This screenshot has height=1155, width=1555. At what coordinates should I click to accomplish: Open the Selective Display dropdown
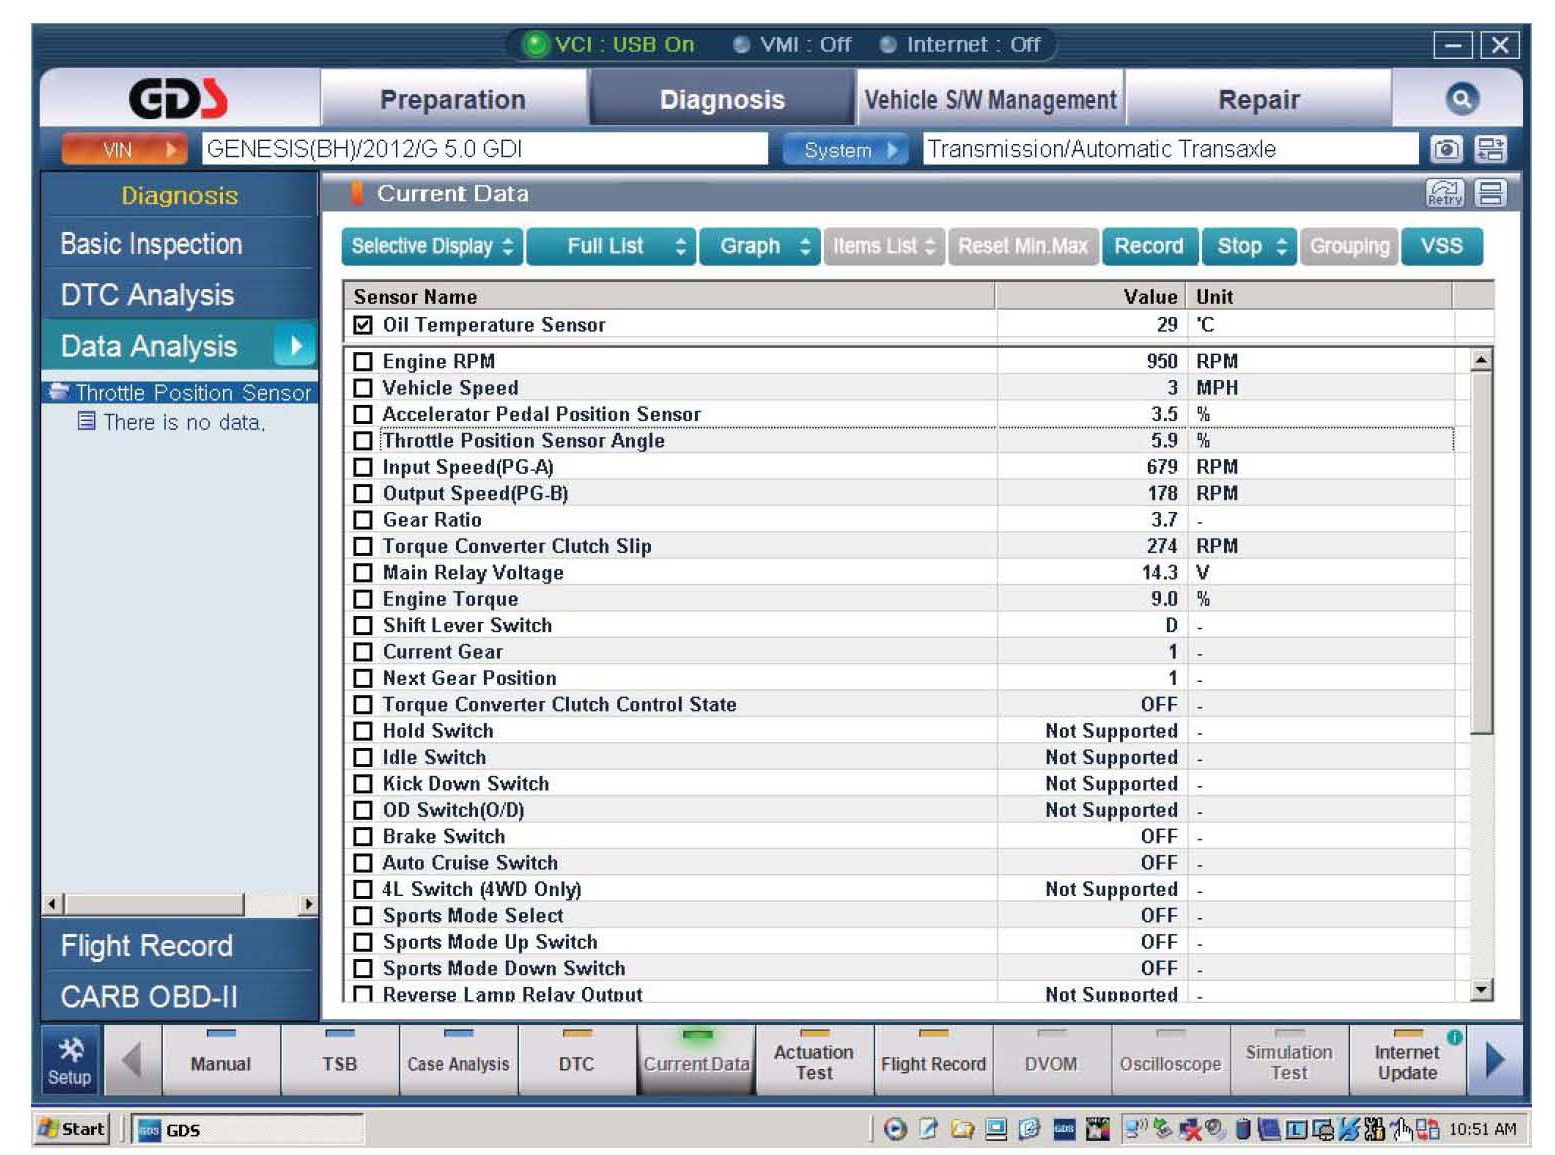pos(432,246)
